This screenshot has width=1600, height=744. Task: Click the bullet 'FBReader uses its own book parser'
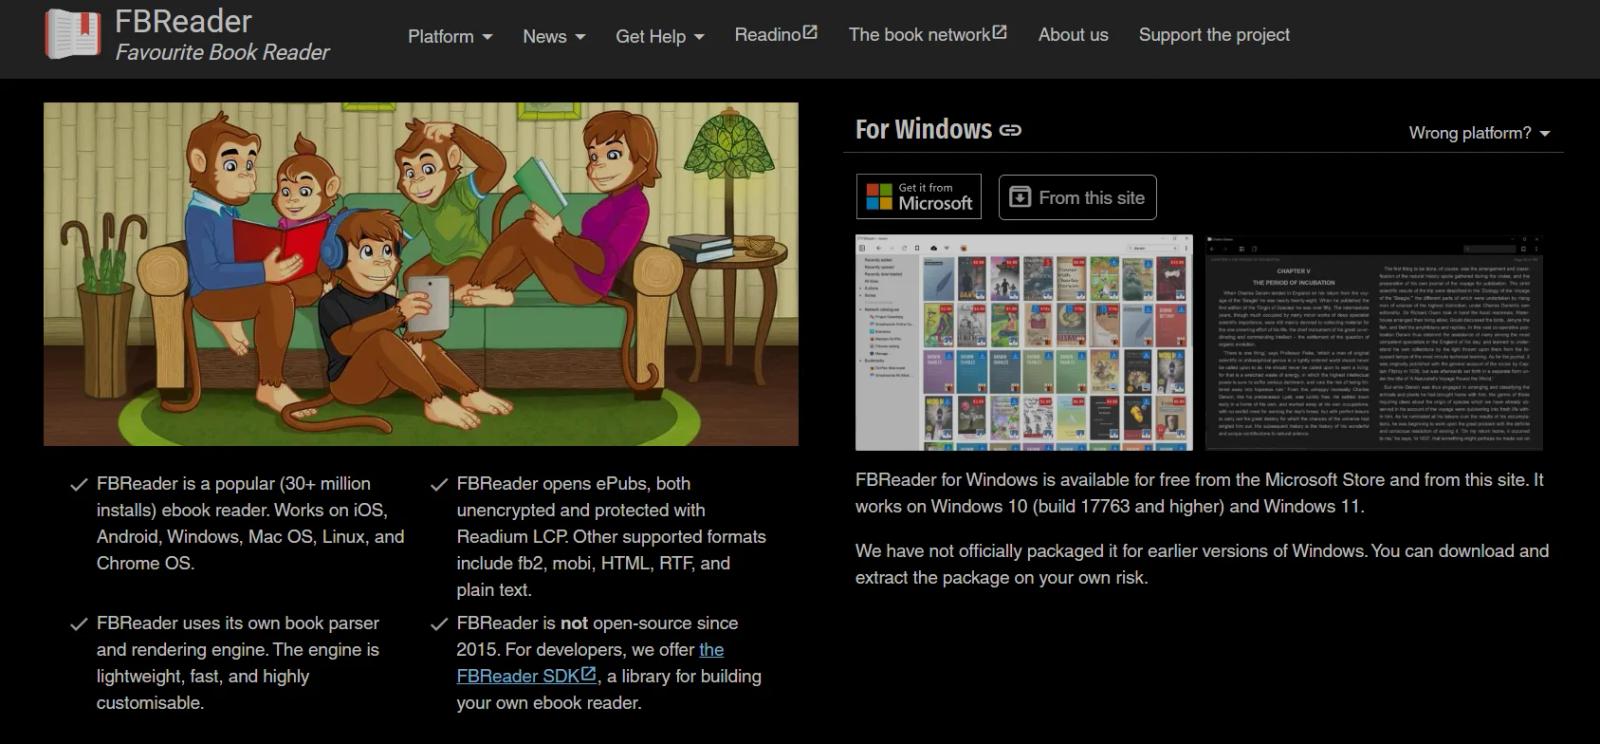tap(238, 663)
